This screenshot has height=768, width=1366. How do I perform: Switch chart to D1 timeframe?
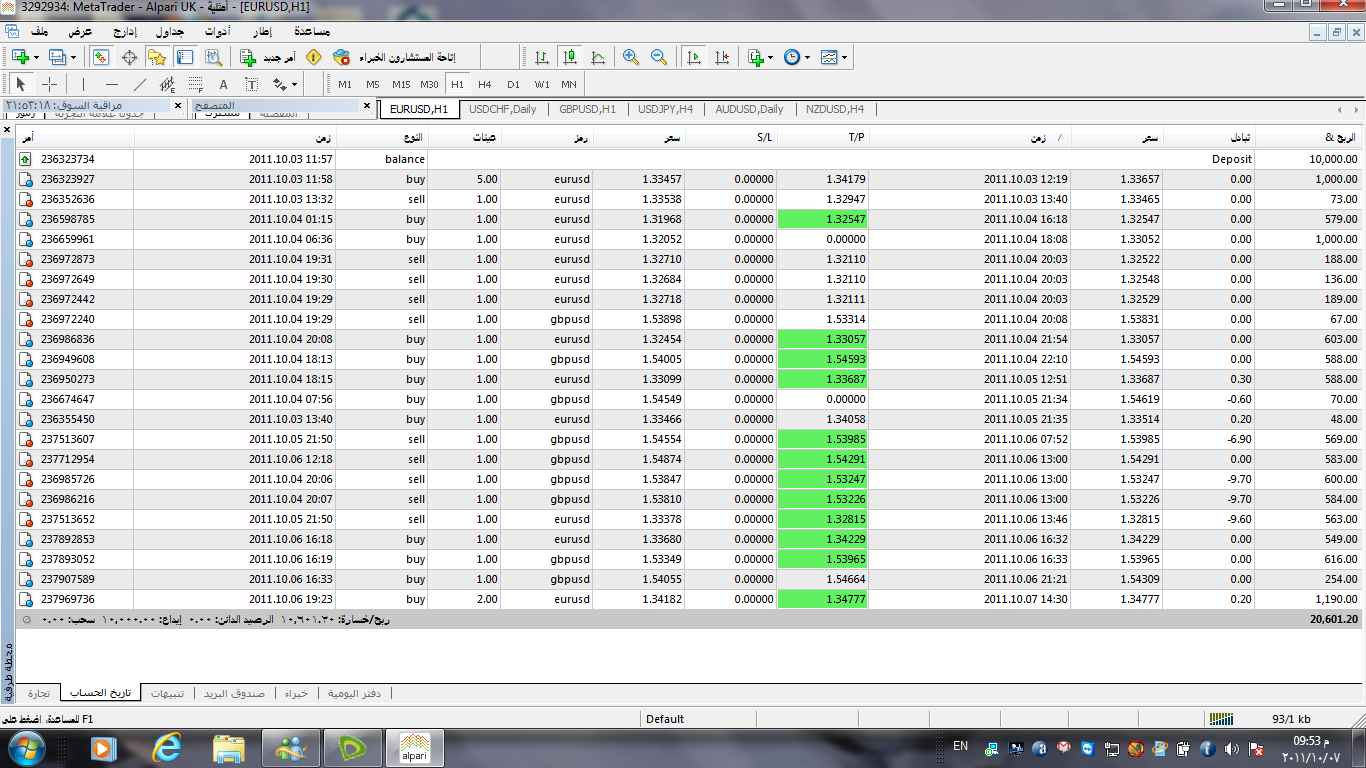click(x=513, y=84)
